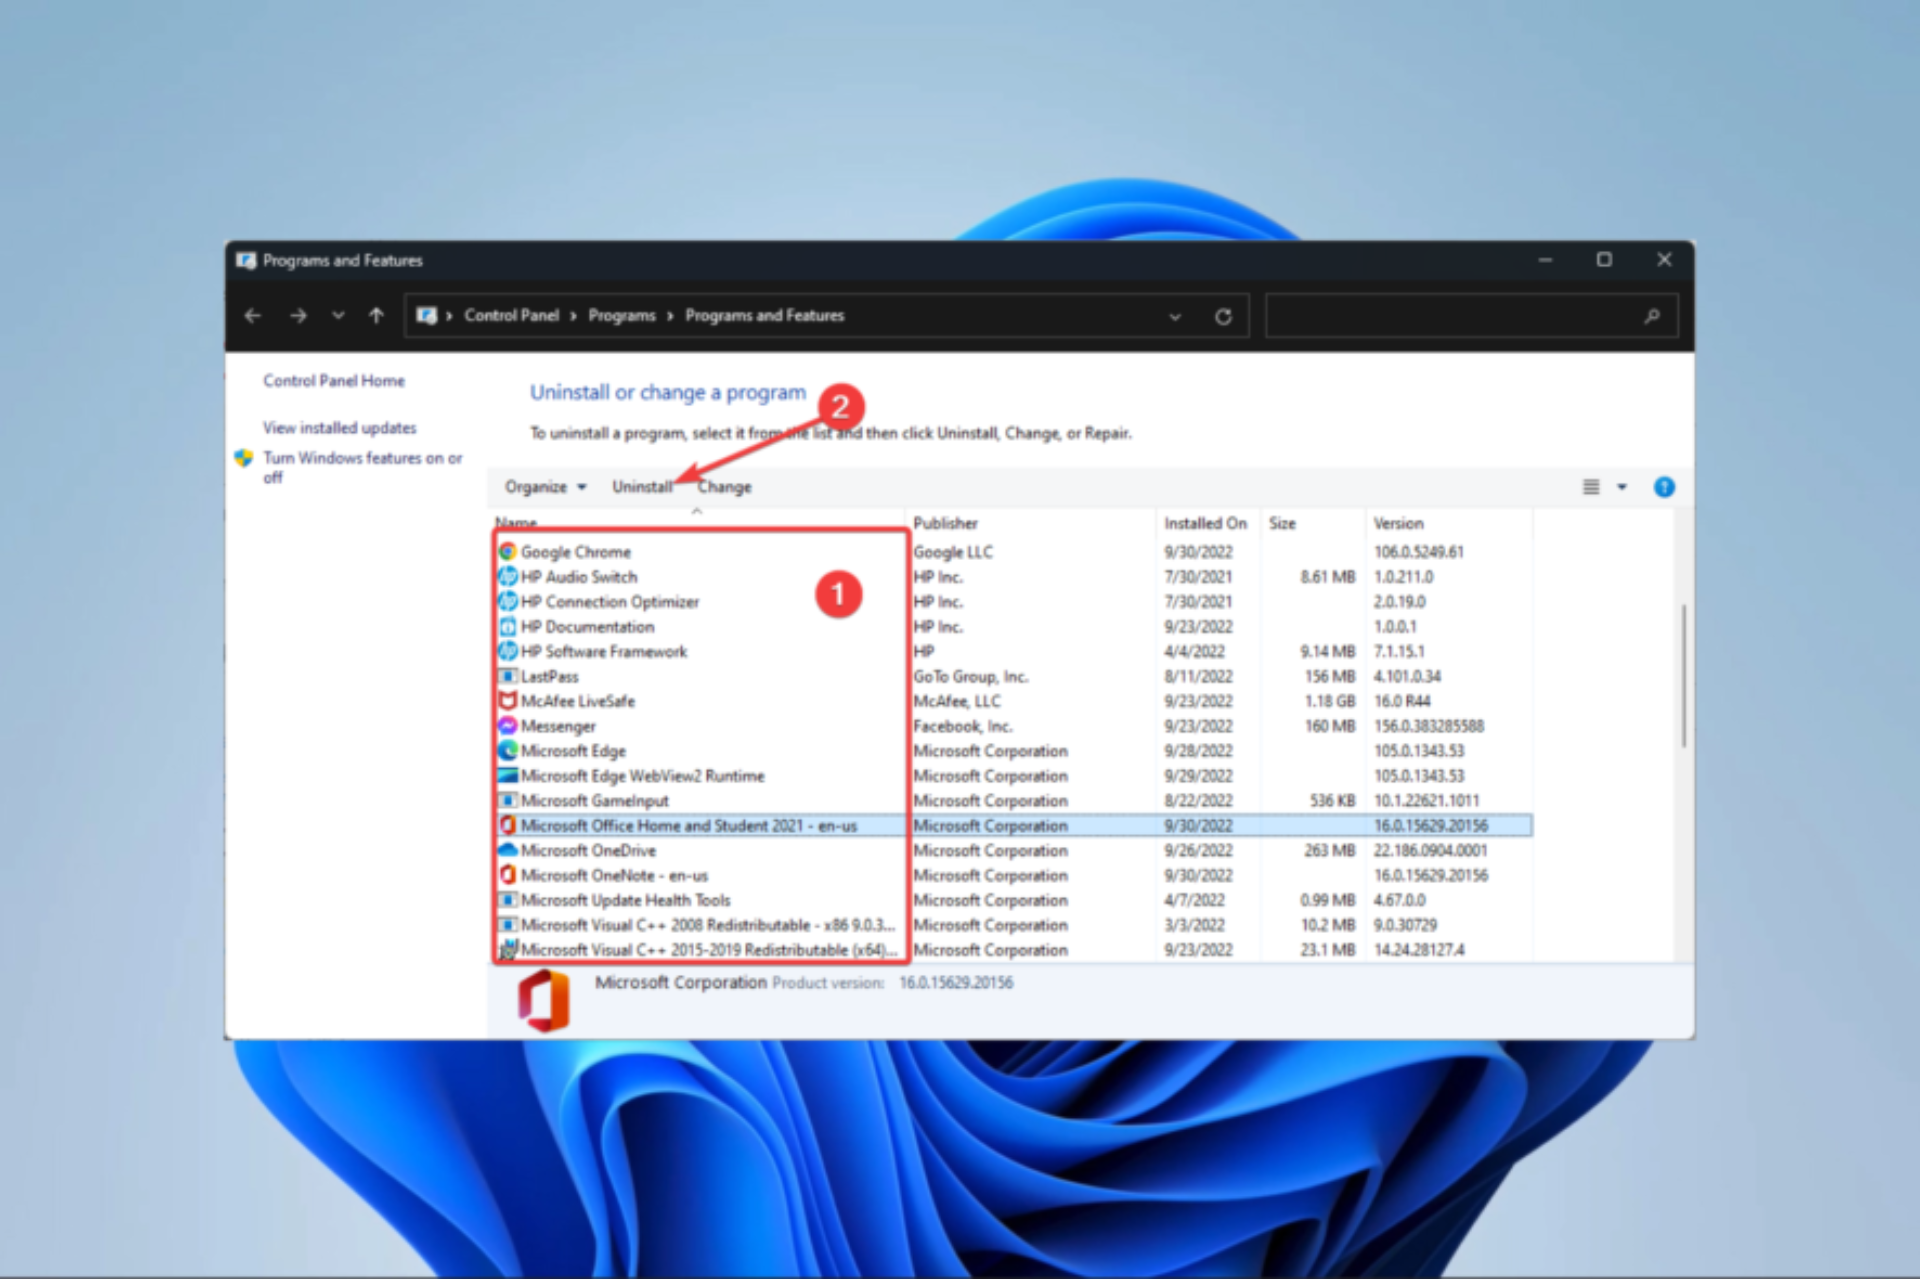Click the LastPass icon in the program list

(508, 676)
